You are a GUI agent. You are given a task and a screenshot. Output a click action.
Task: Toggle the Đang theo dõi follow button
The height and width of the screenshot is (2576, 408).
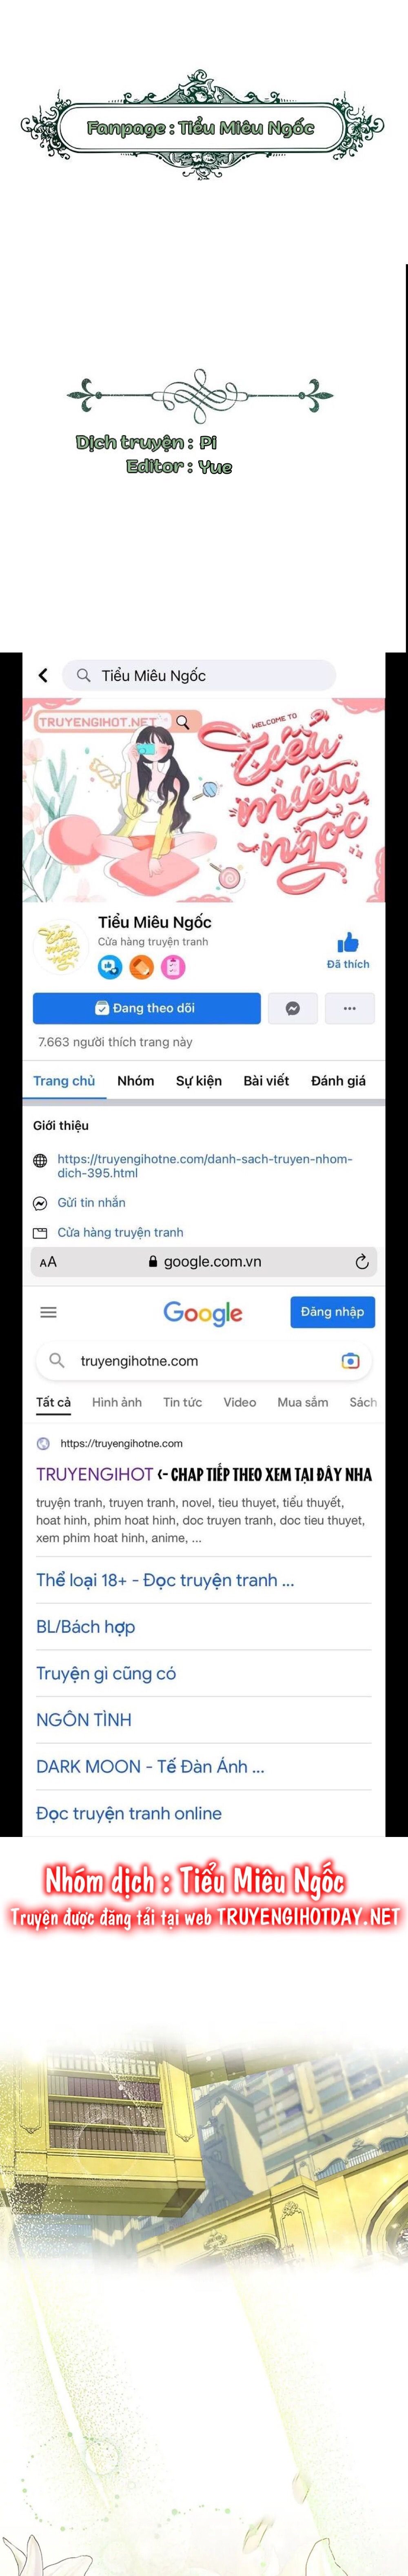click(146, 1008)
